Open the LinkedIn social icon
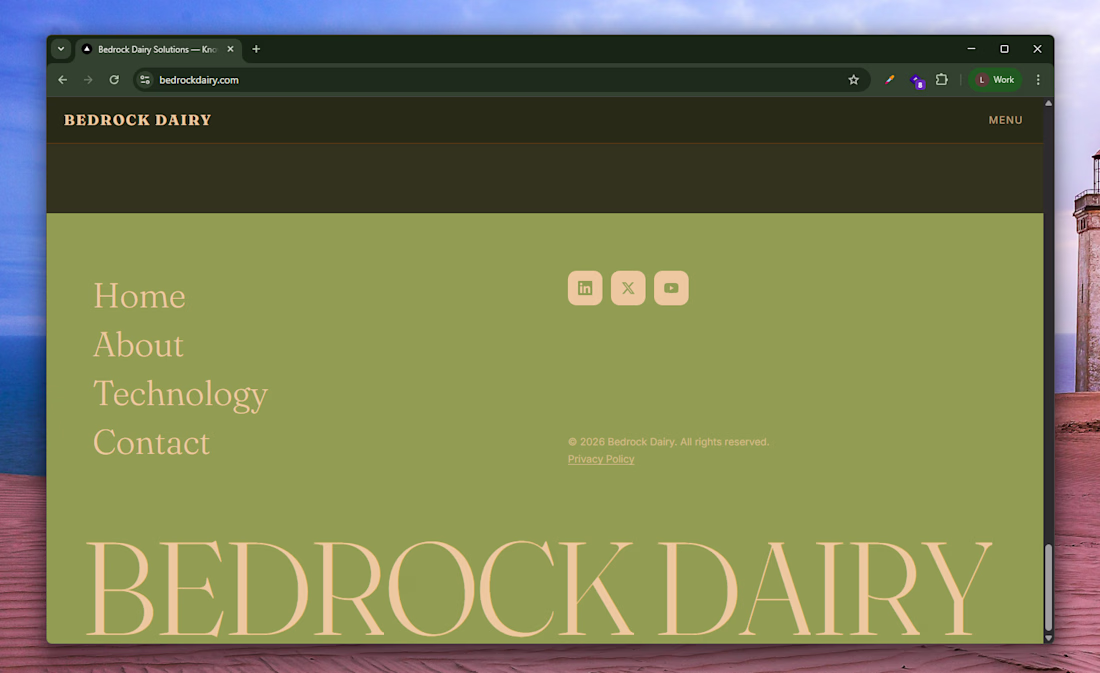This screenshot has height=673, width=1100. (x=584, y=288)
